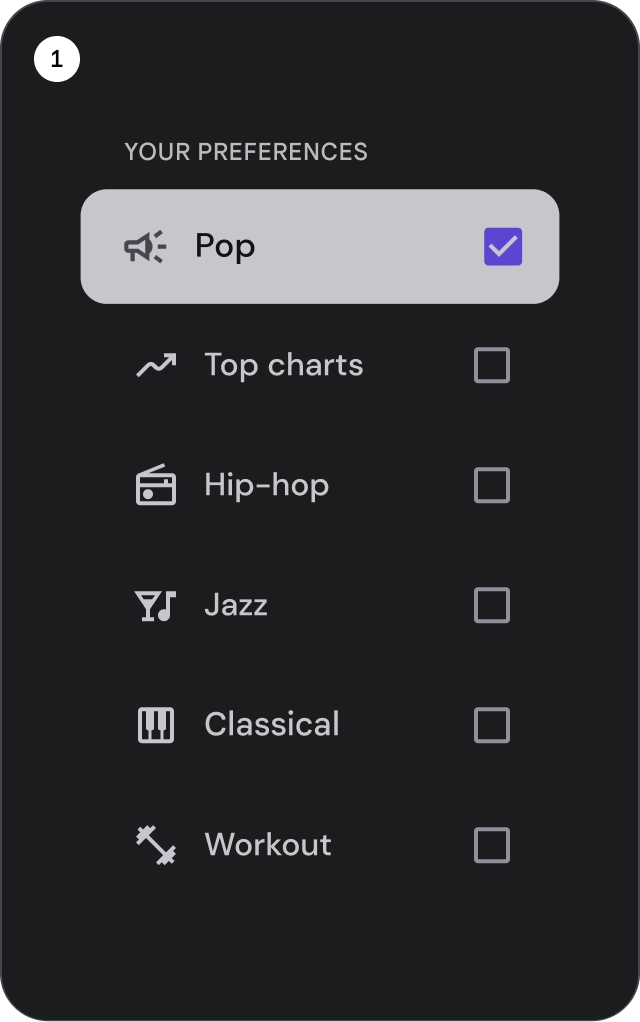Click the radio icon next to Hip-hop
This screenshot has width=640, height=1022.
click(155, 485)
